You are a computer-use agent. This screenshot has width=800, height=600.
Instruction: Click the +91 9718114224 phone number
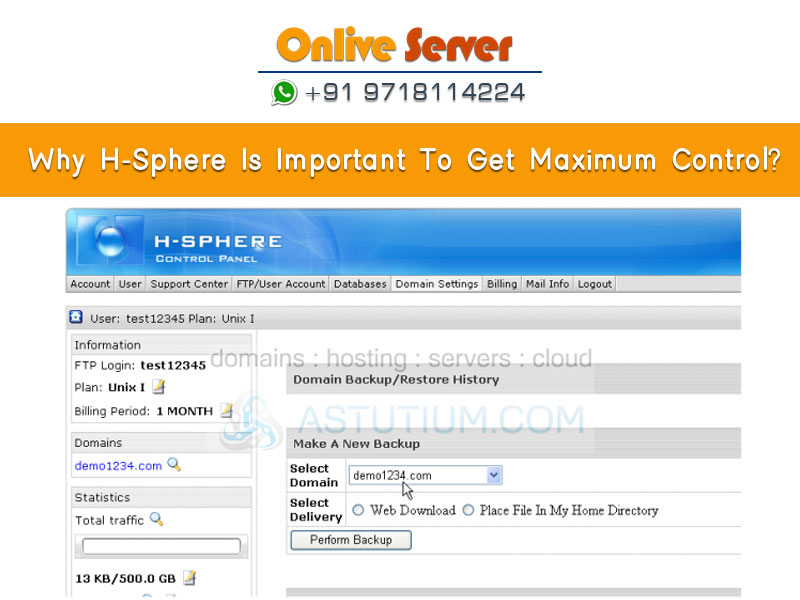point(415,93)
